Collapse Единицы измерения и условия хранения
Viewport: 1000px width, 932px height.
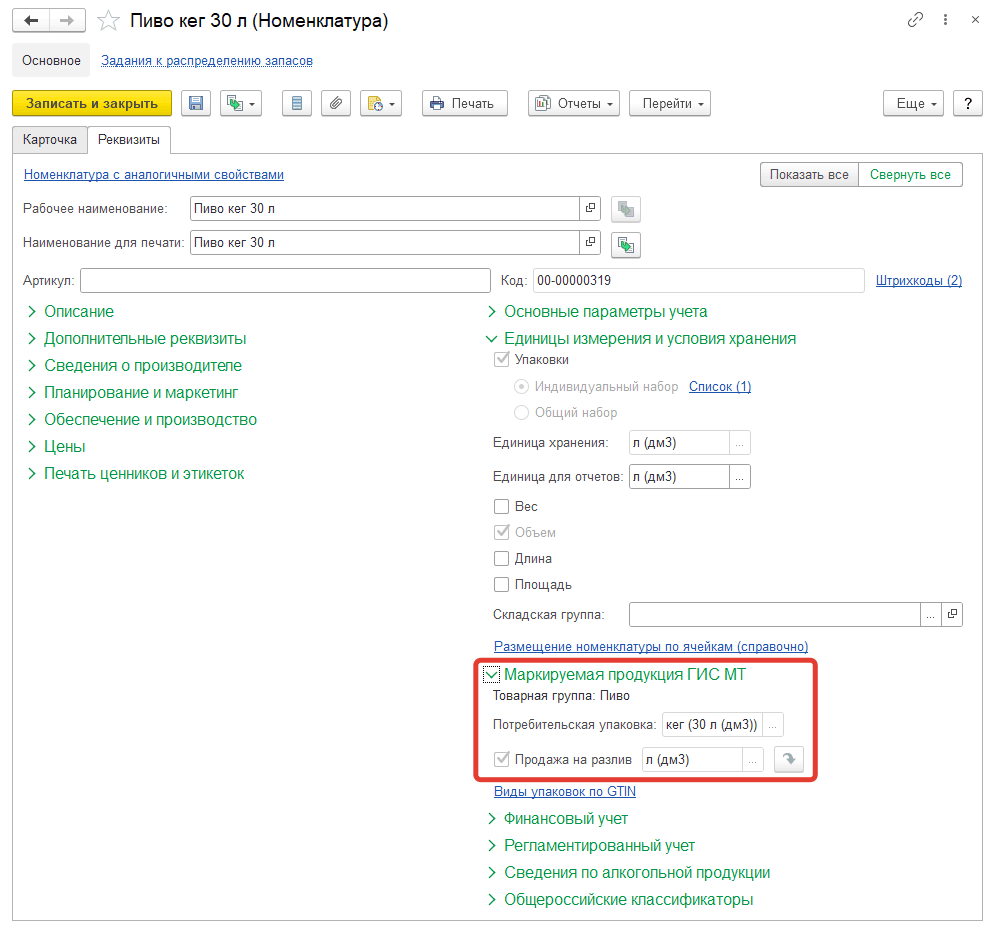point(649,339)
